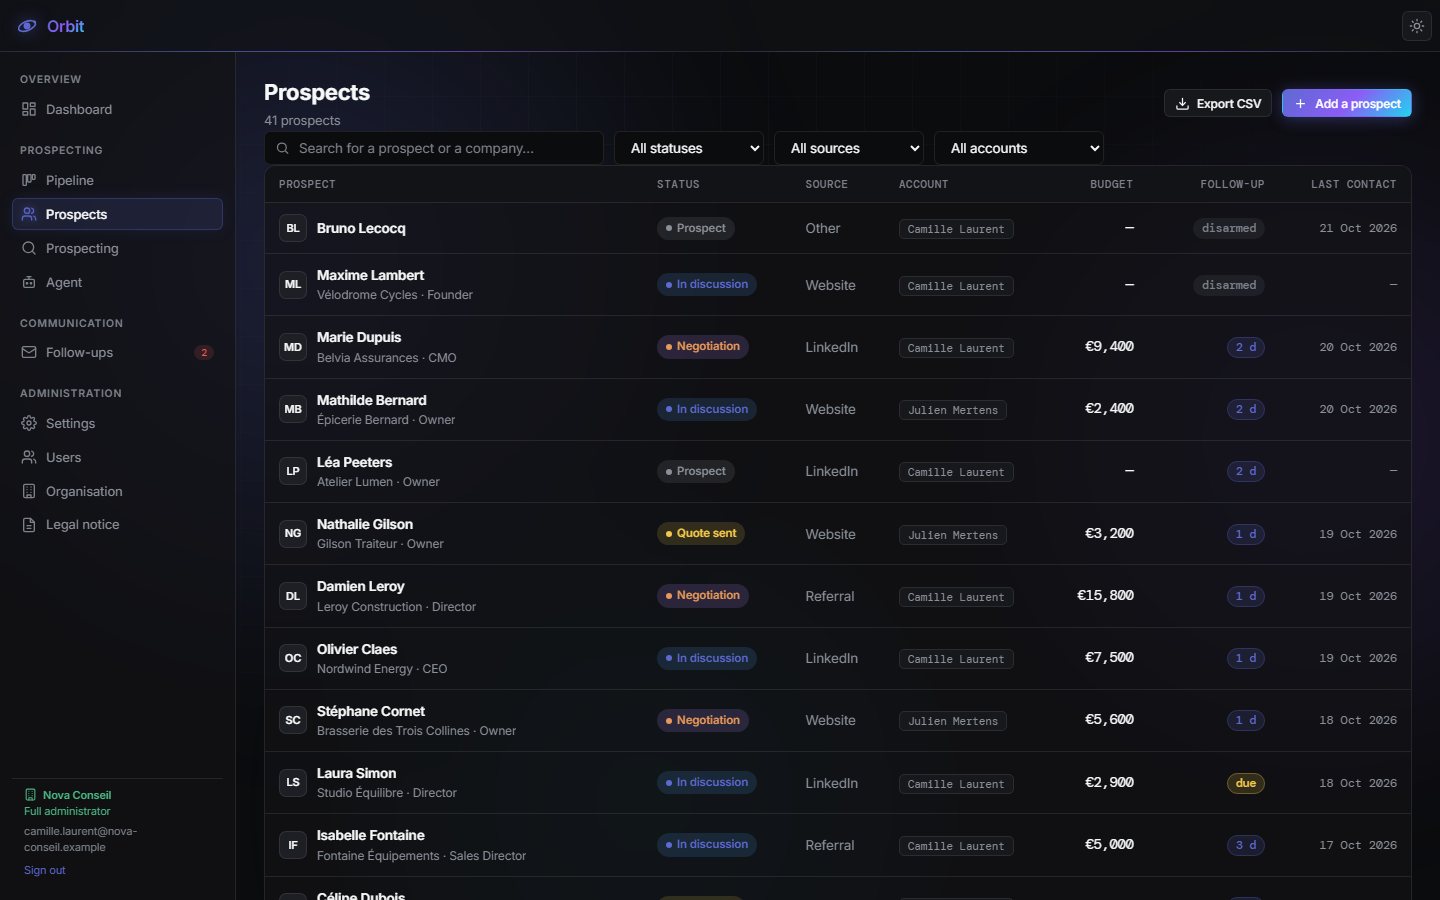
Task: Click the Prospects people icon in sidebar
Action: click(29, 214)
